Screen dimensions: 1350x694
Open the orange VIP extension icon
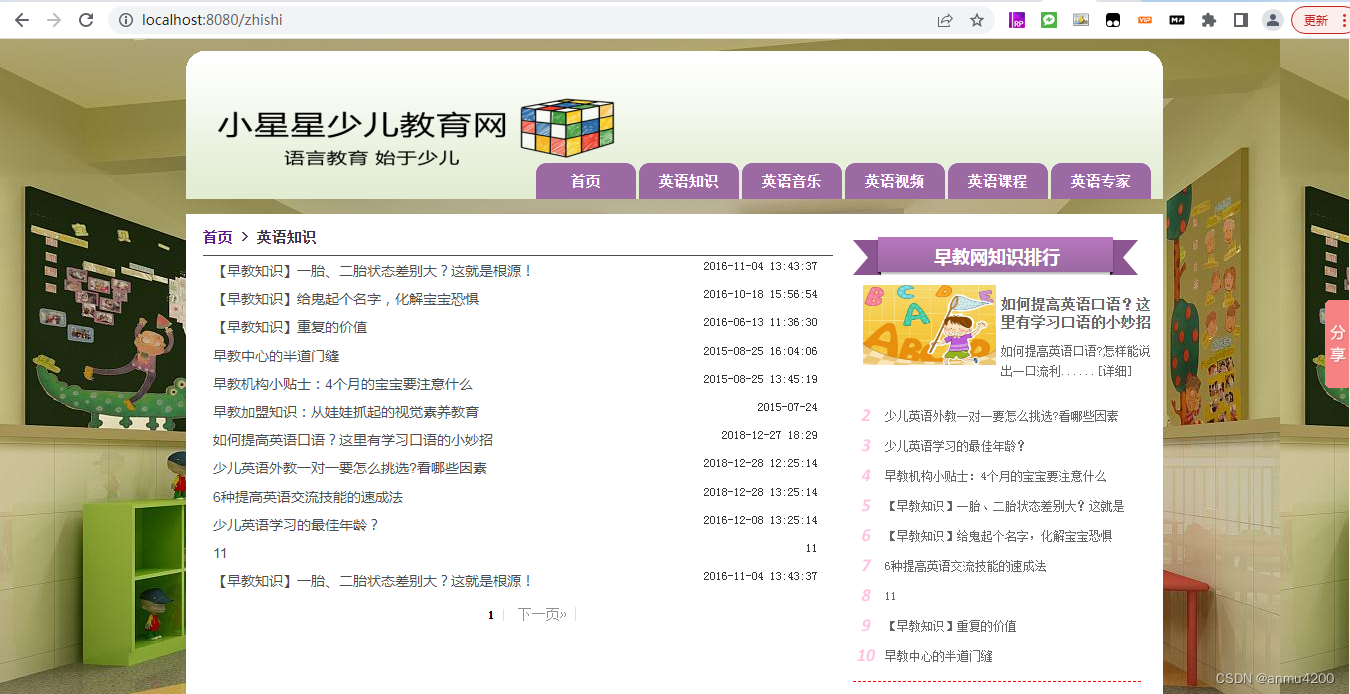pyautogui.click(x=1145, y=20)
